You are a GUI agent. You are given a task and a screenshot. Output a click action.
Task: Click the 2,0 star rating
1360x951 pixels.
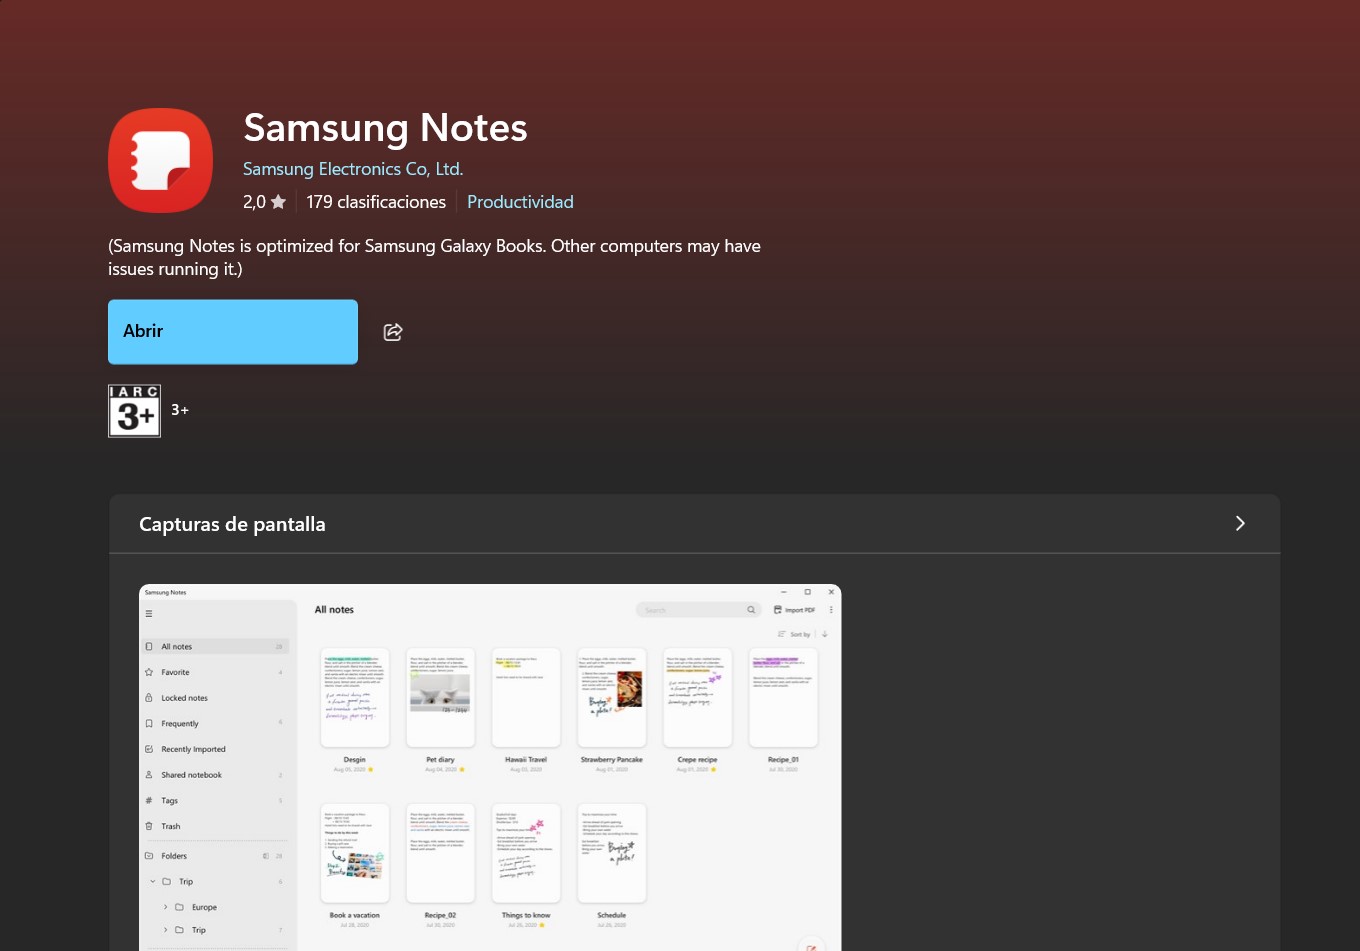coord(264,202)
